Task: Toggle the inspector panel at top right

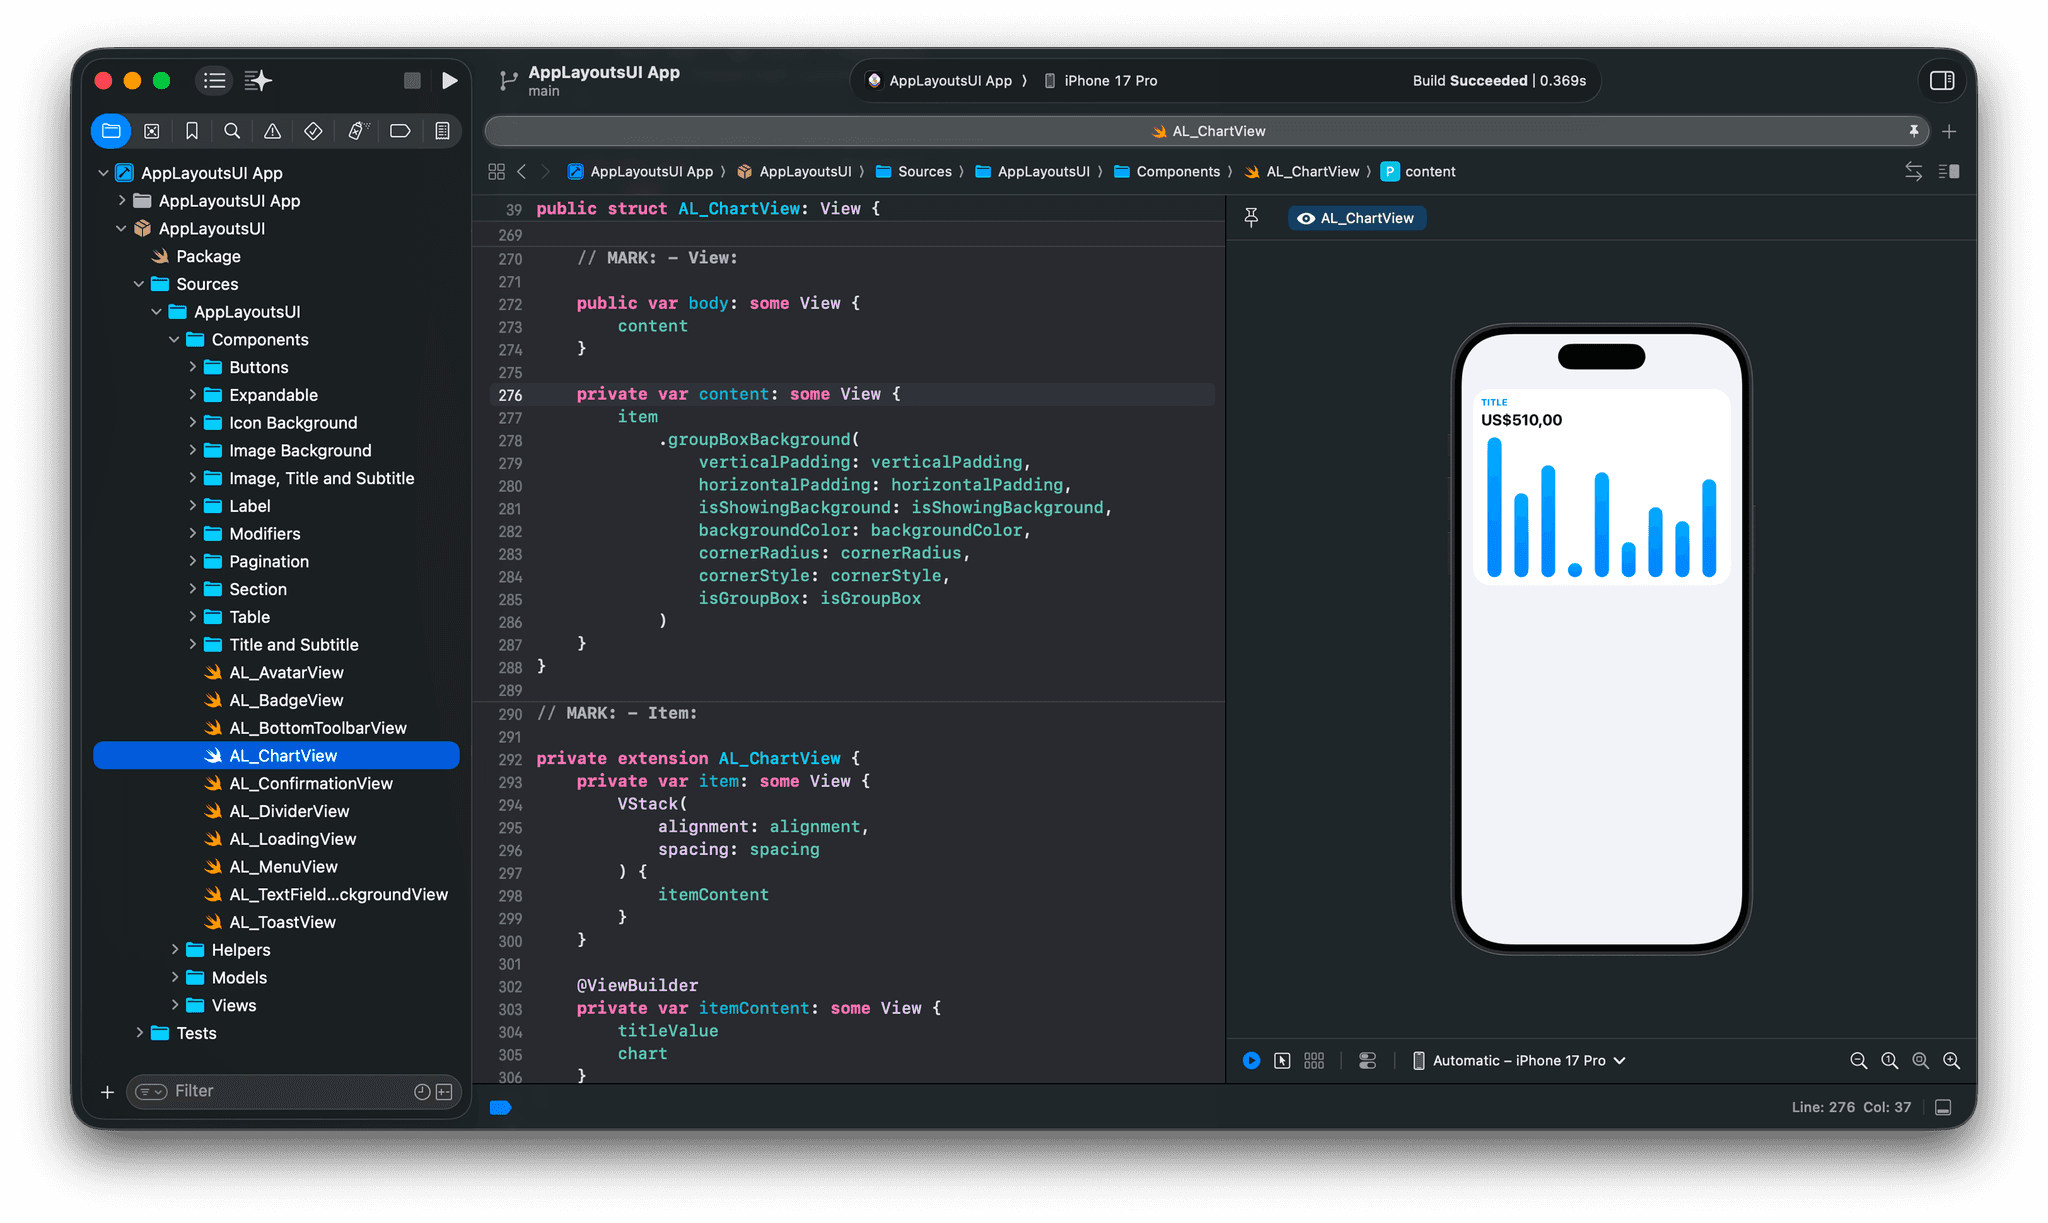Action: [x=1942, y=81]
